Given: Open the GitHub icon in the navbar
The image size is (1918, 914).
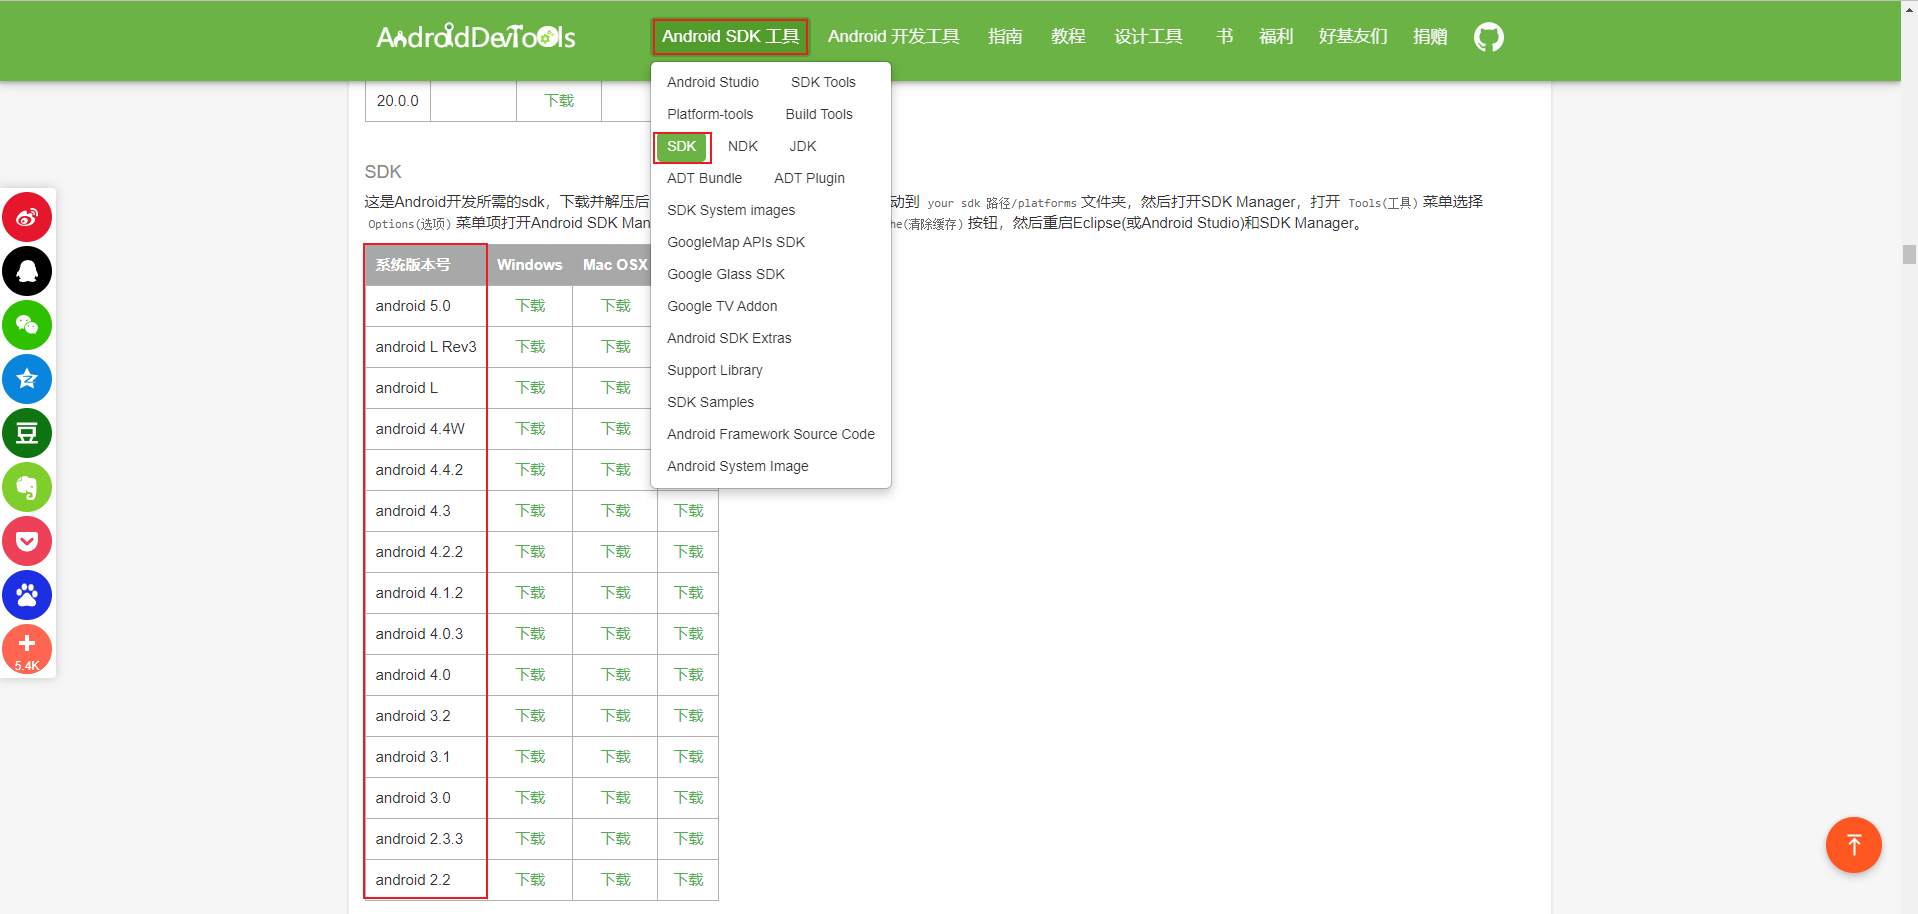Looking at the screenshot, I should 1488,37.
